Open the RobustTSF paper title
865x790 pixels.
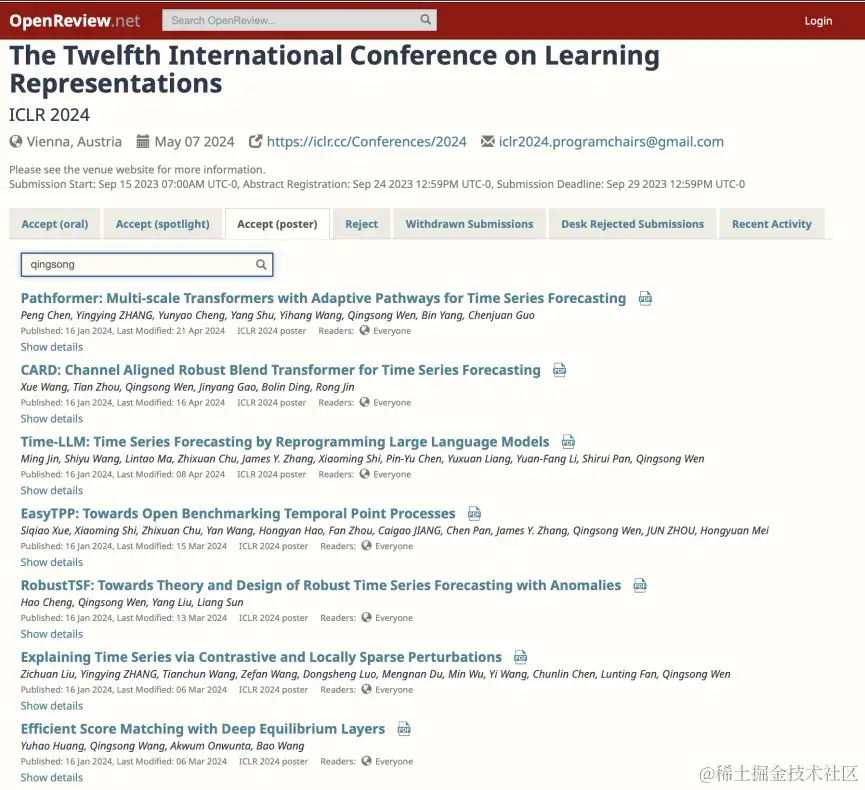321,585
